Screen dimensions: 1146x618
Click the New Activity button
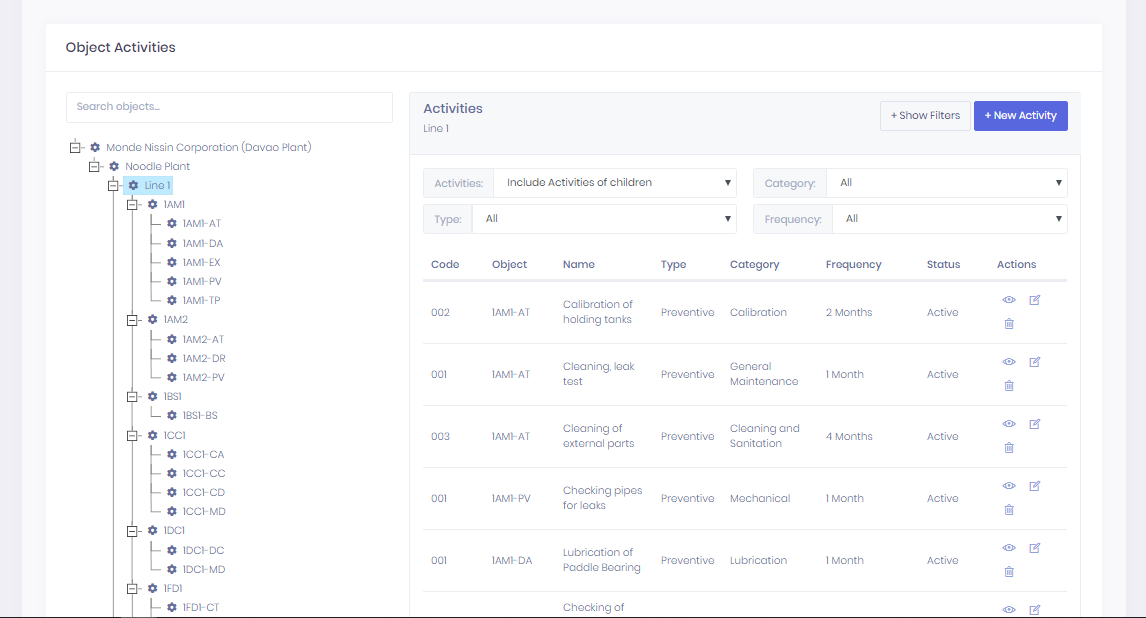(x=1020, y=116)
